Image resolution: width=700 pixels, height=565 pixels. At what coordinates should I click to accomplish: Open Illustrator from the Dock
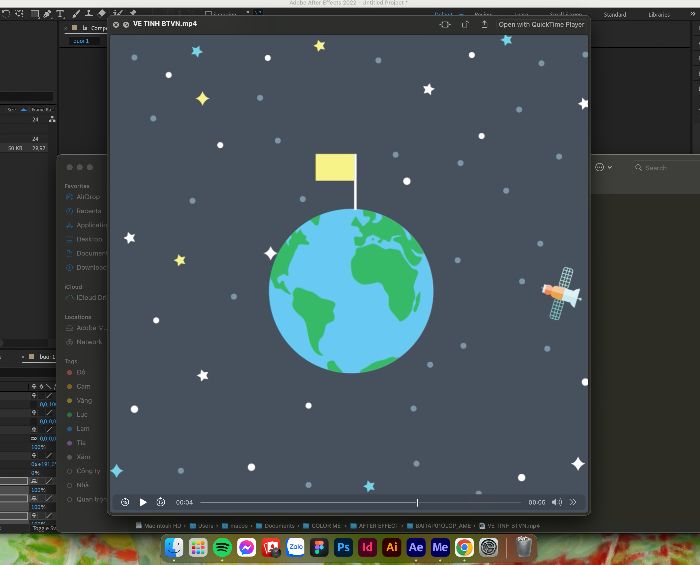coord(392,547)
